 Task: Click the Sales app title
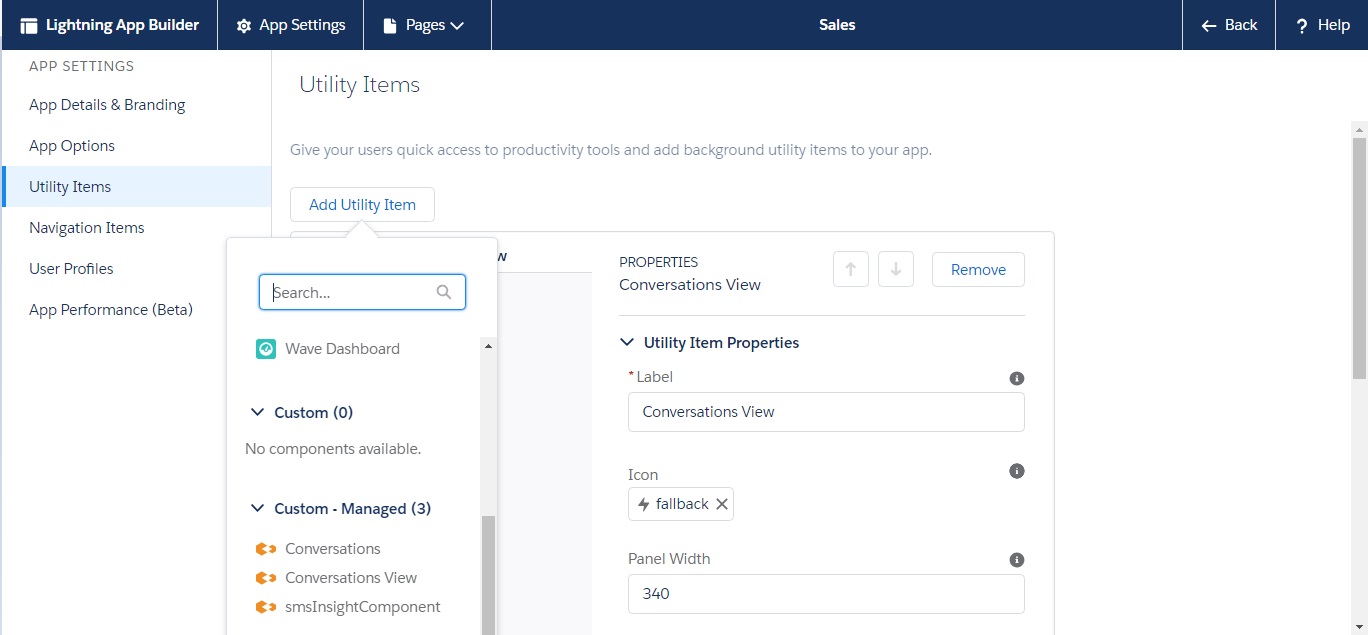coord(837,25)
